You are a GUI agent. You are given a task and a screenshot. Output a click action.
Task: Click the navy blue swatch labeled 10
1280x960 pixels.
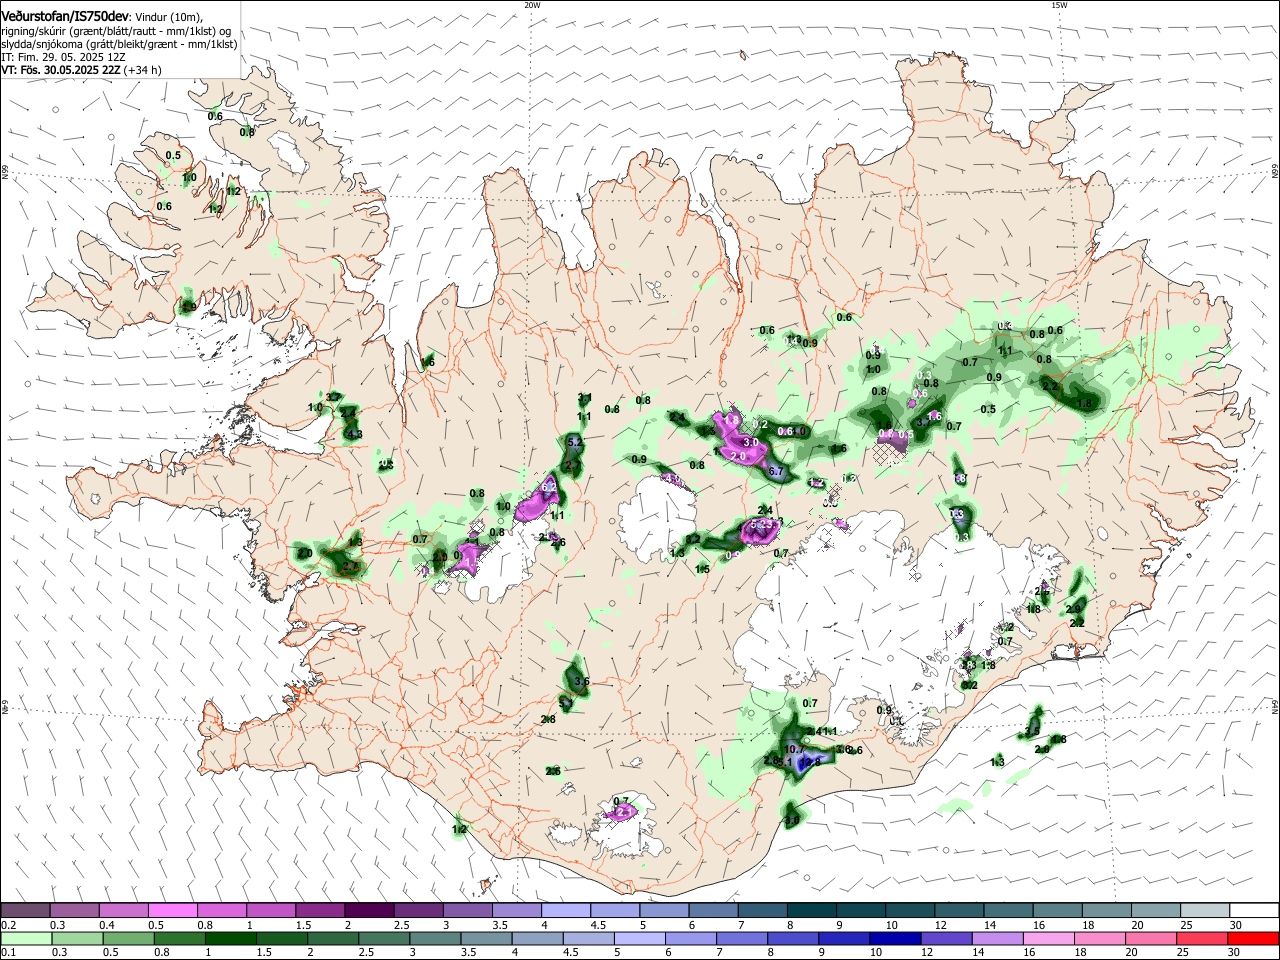[x=894, y=938]
